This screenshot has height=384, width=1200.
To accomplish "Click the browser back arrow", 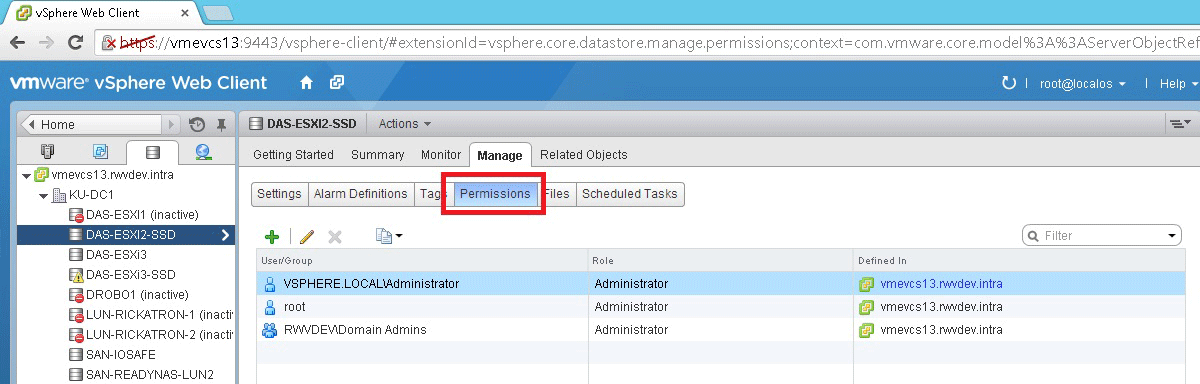I will pyautogui.click(x=18, y=42).
